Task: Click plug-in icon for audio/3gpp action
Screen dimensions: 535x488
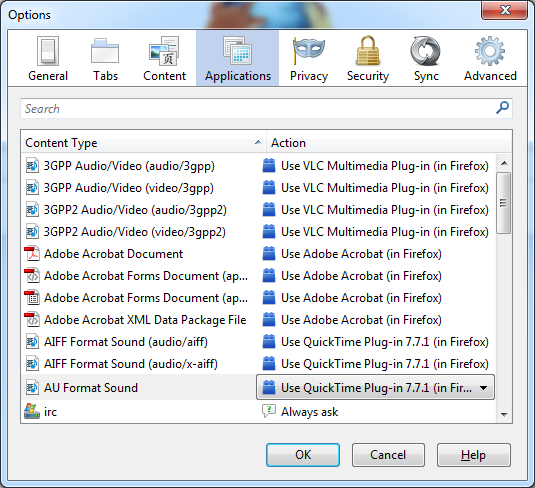Action: 269,166
